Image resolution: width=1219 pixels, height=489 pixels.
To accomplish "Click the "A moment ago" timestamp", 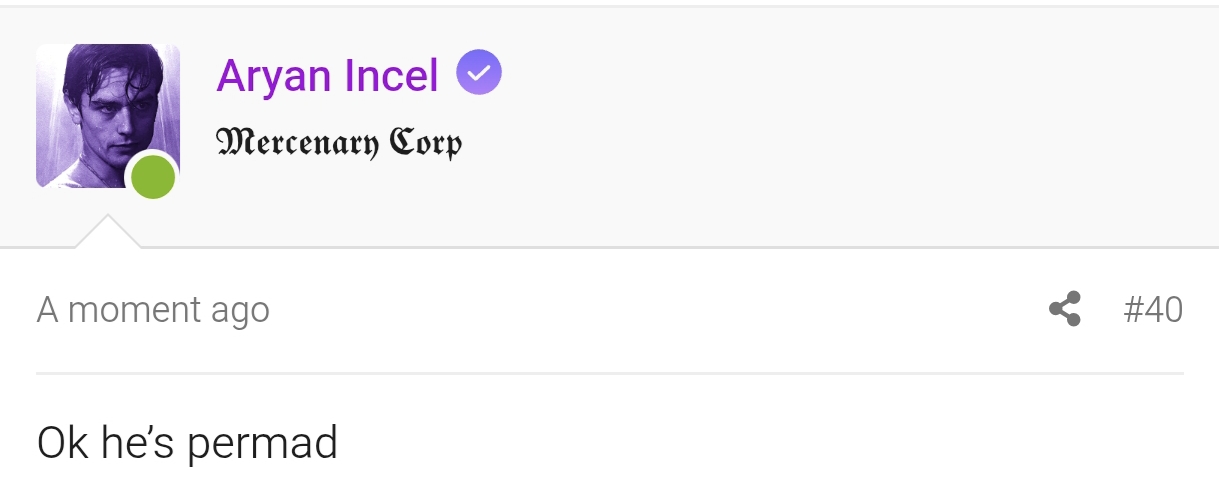I will click(x=153, y=310).
